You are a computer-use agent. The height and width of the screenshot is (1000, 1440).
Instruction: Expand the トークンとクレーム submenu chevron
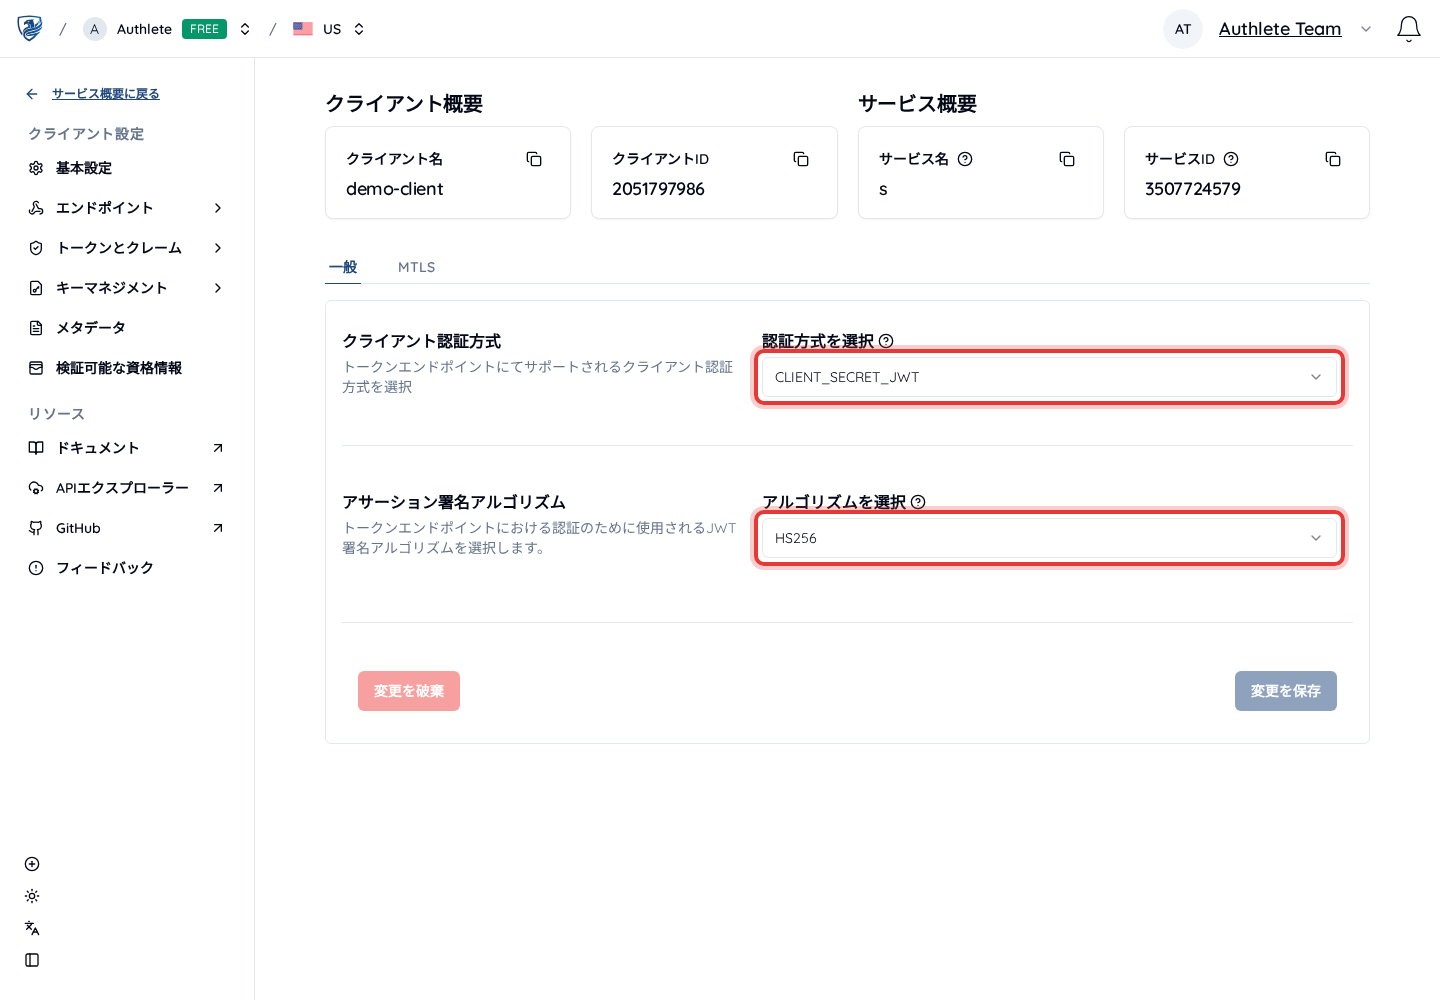click(218, 248)
